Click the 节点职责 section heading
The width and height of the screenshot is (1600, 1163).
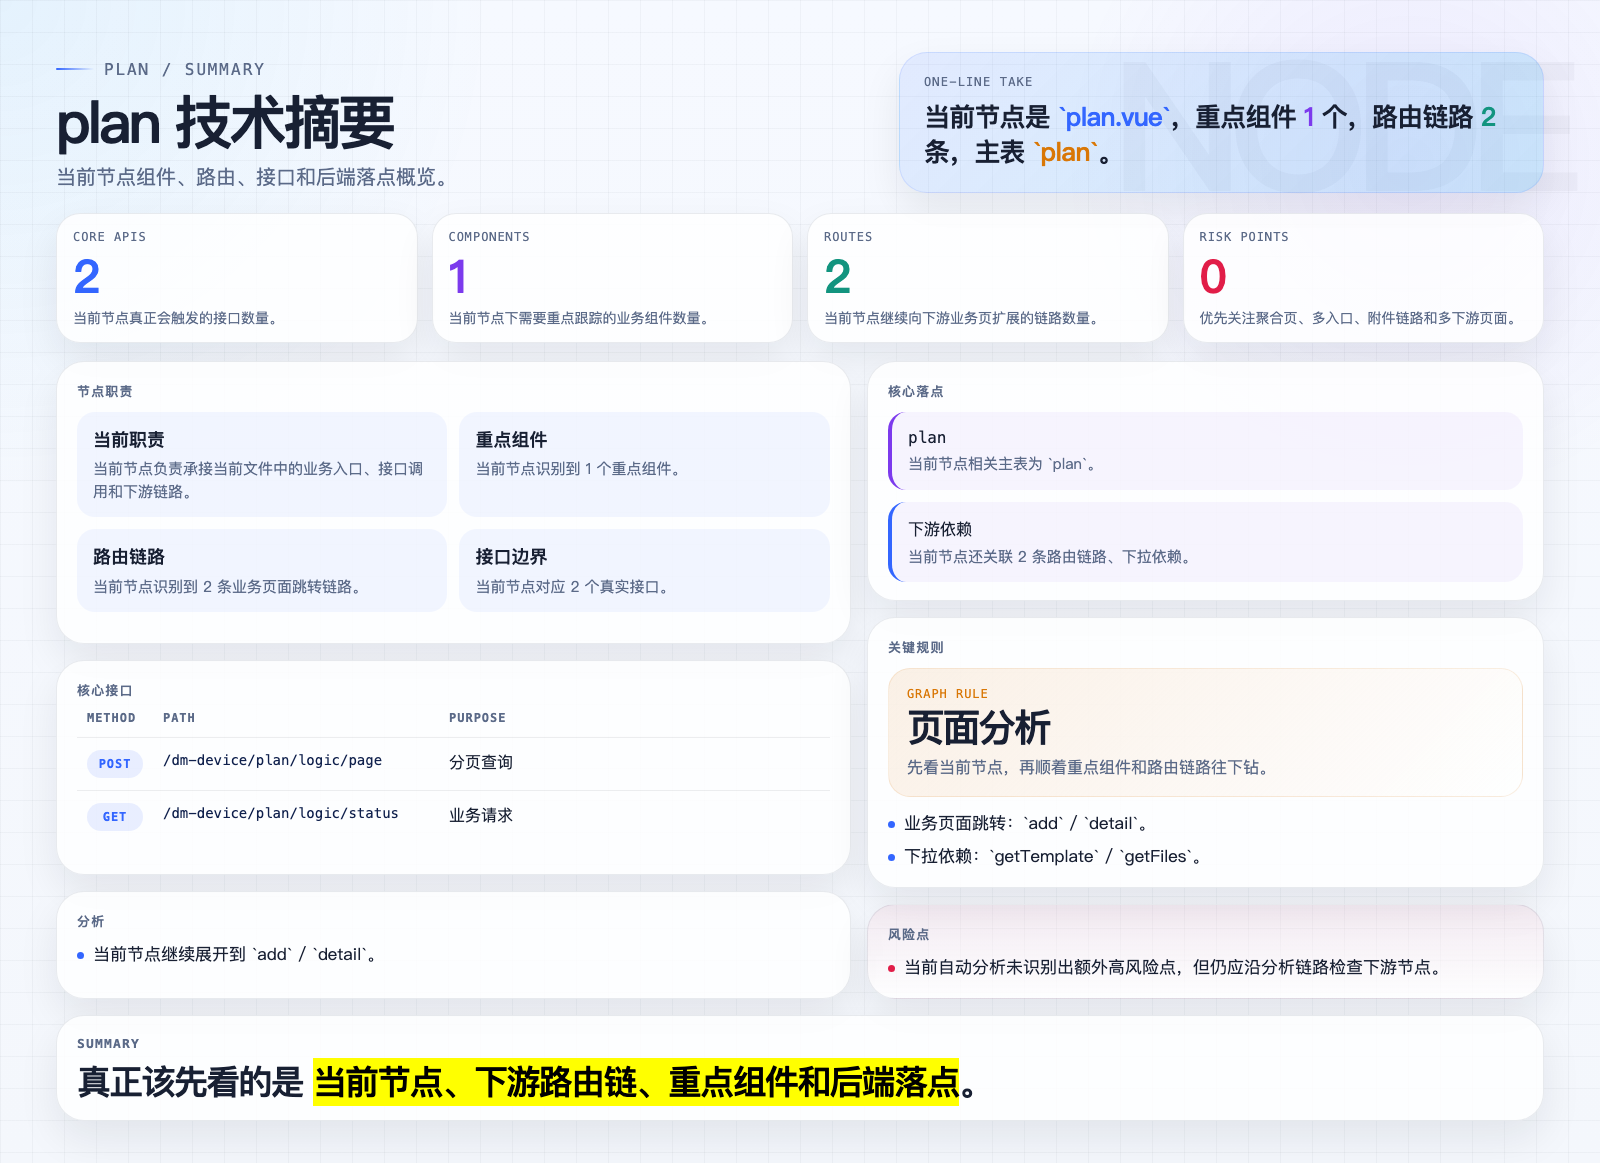coord(105,392)
